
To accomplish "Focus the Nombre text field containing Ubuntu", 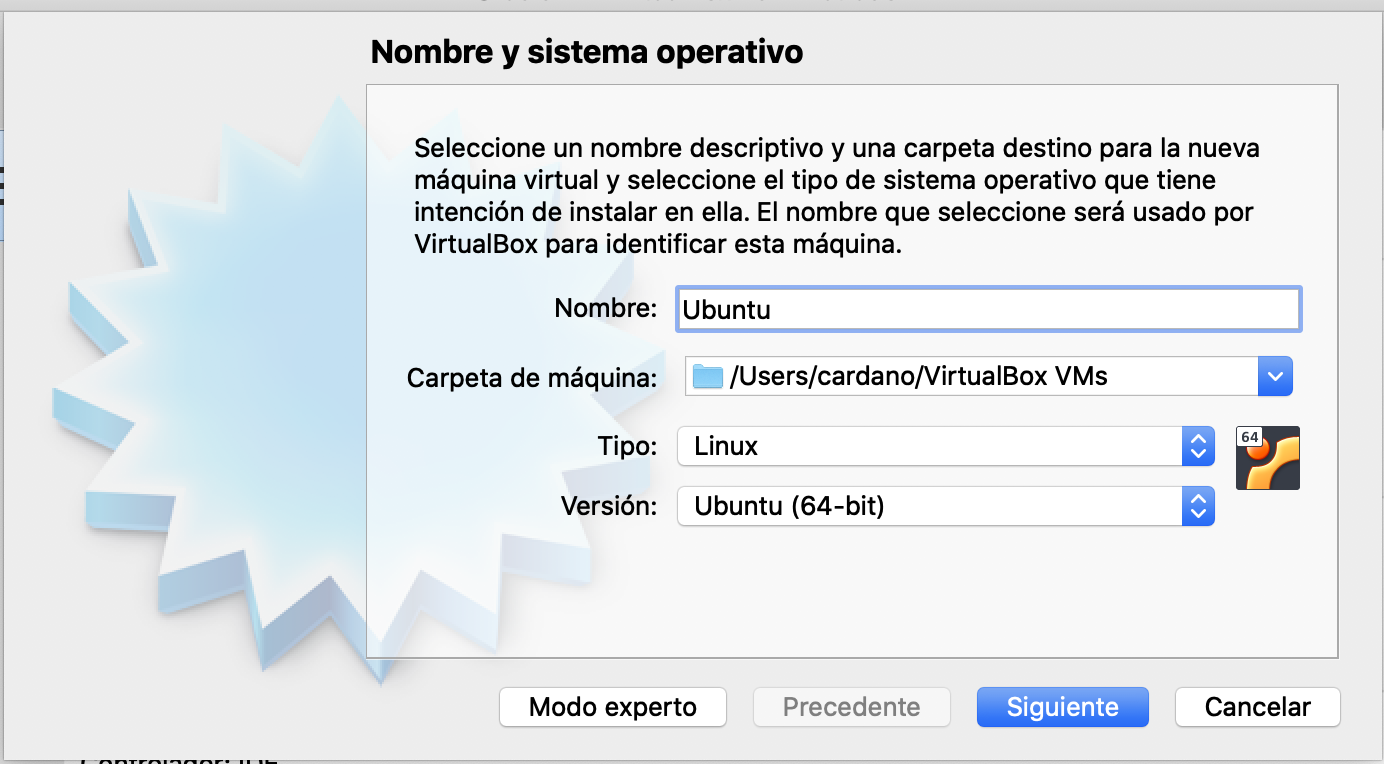I will click(x=989, y=309).
